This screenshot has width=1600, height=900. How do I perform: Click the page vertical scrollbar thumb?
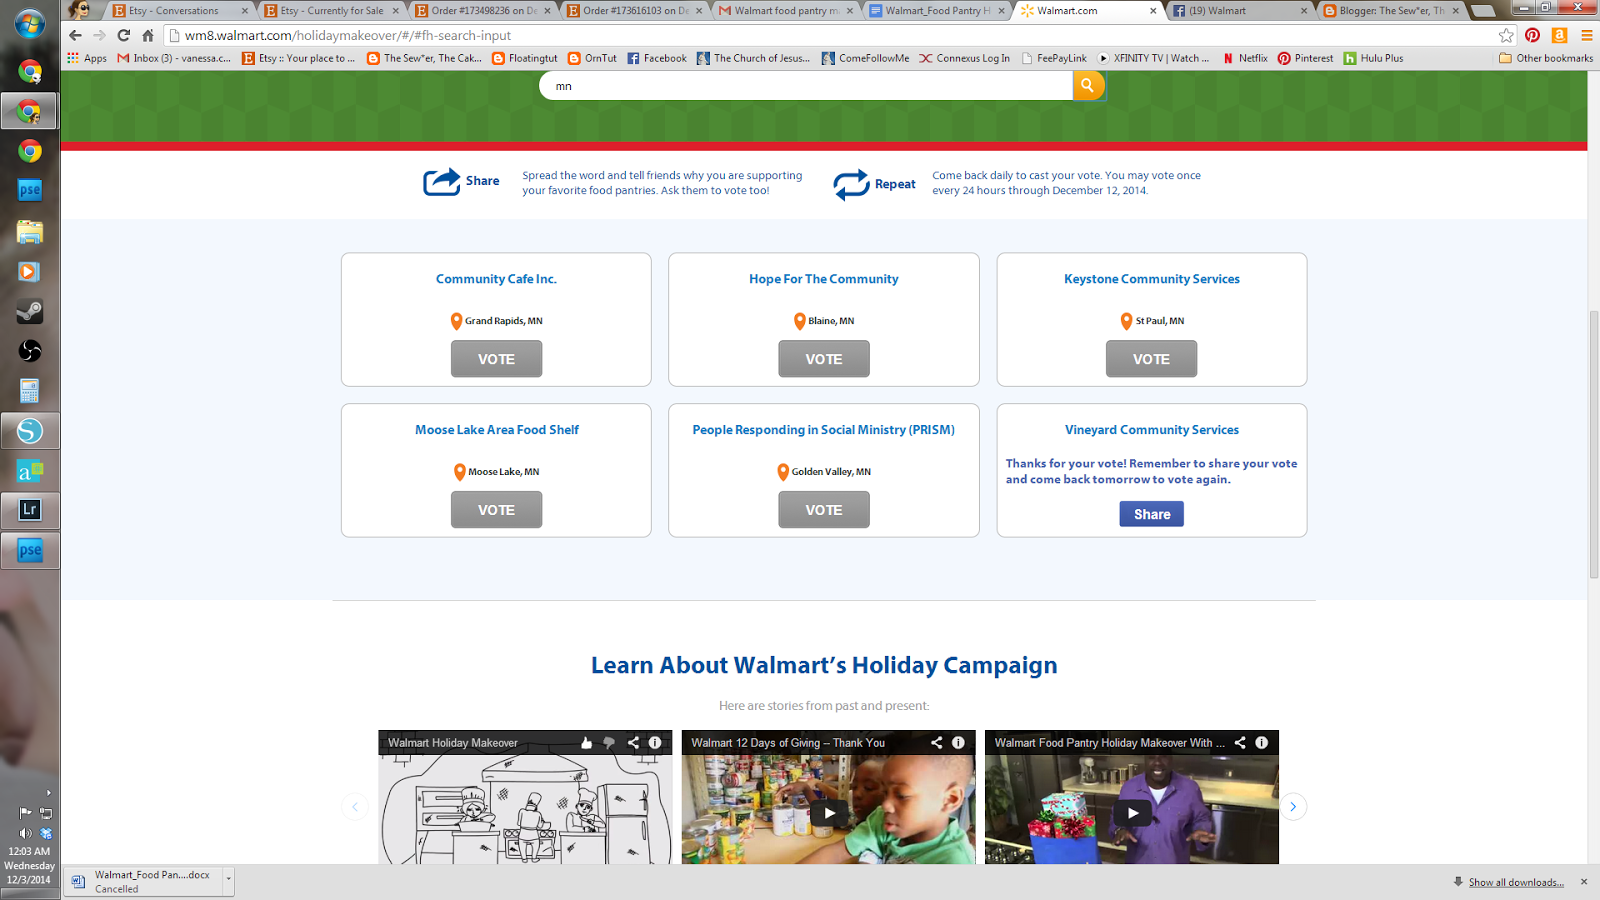1593,445
